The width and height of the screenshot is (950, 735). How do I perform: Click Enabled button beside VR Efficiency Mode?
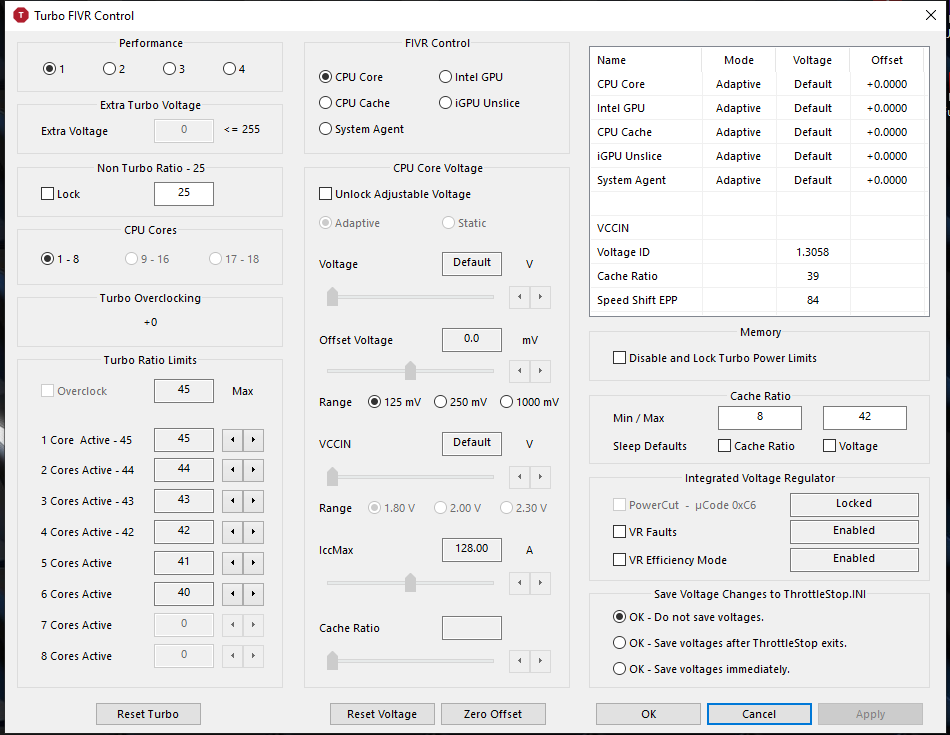(x=854, y=559)
